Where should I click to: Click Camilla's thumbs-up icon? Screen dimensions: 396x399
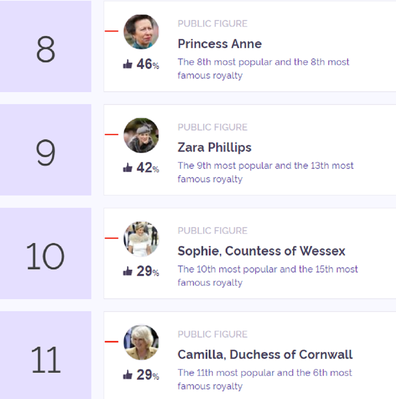coord(128,375)
